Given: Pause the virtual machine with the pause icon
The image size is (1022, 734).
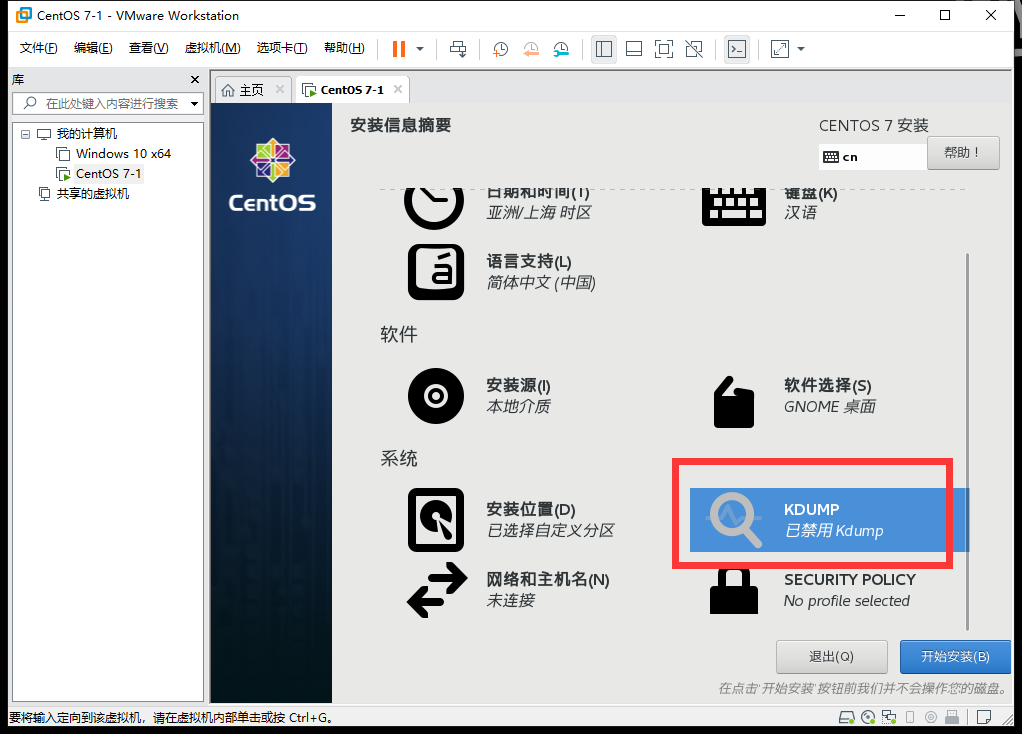Looking at the screenshot, I should click(398, 49).
